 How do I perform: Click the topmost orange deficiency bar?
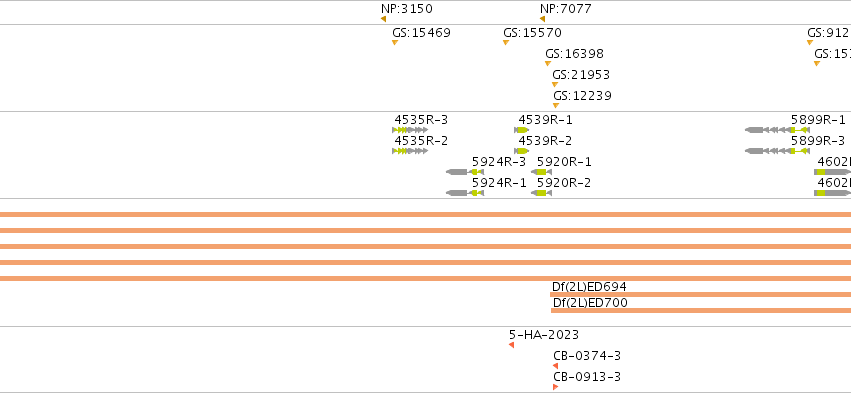click(426, 214)
